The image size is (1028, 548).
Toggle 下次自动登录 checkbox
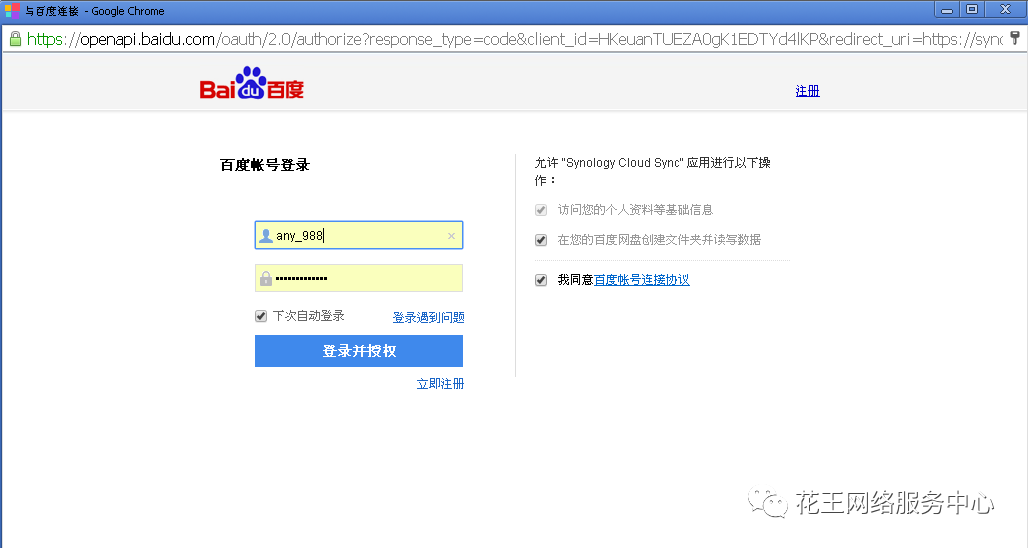[x=261, y=316]
